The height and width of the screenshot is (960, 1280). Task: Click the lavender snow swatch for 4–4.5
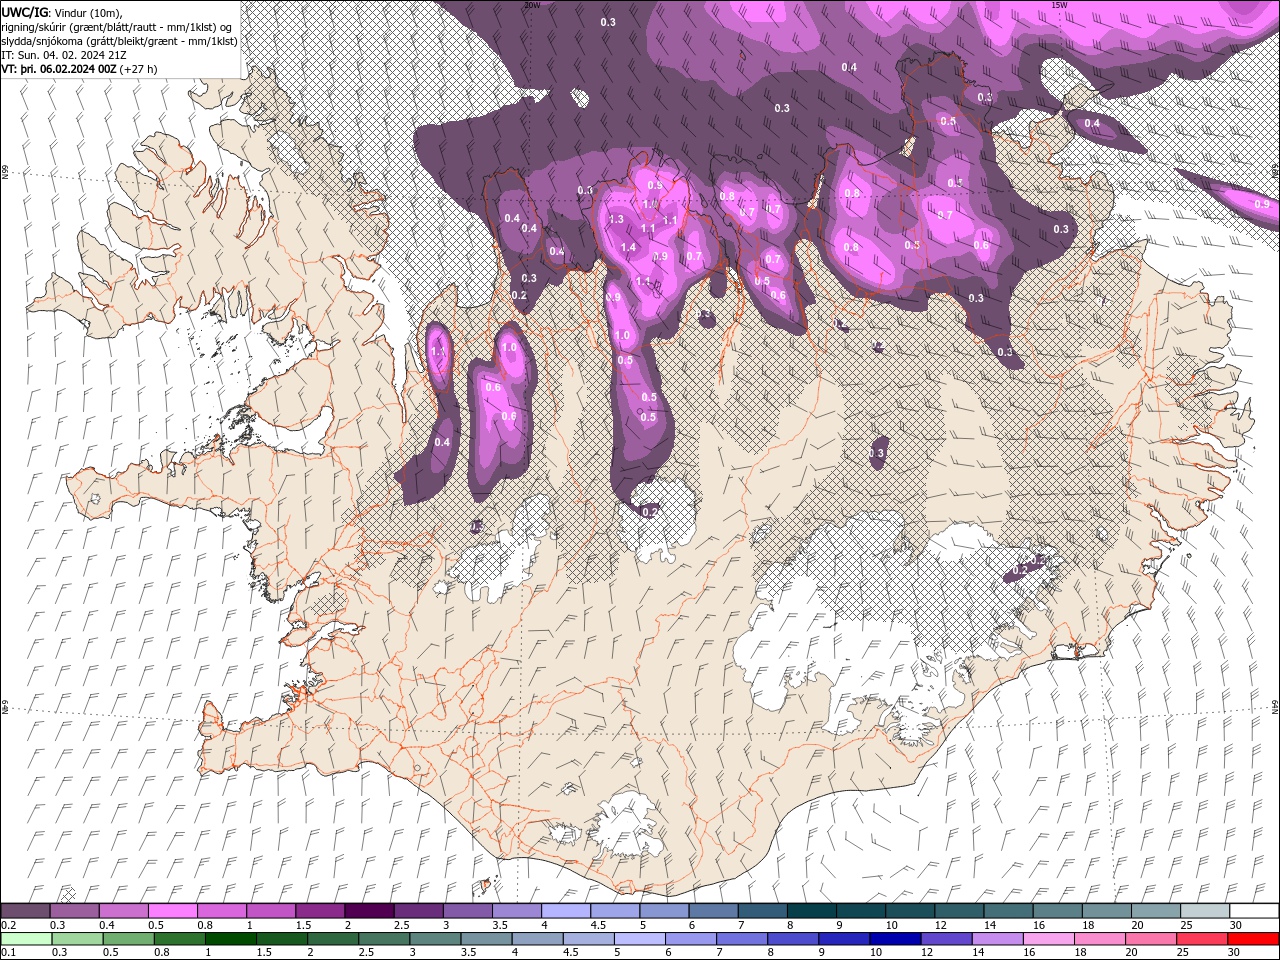click(565, 911)
